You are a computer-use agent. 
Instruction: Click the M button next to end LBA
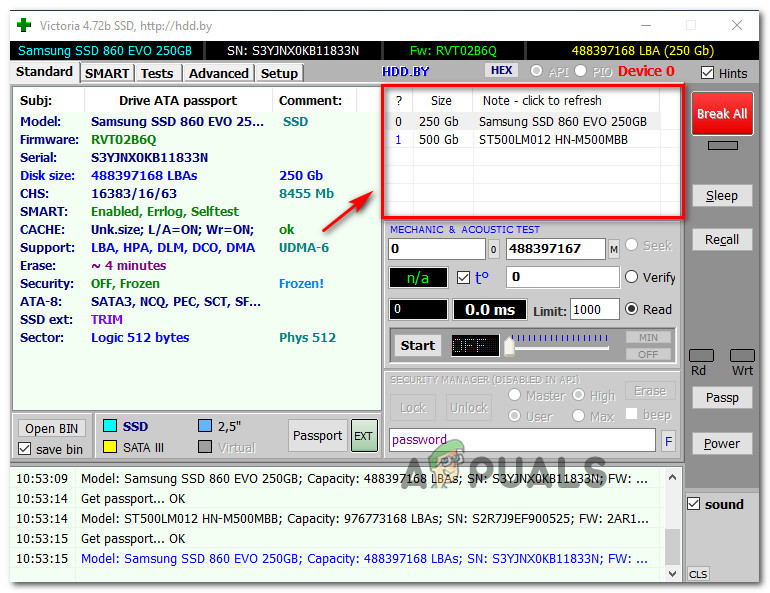click(614, 249)
